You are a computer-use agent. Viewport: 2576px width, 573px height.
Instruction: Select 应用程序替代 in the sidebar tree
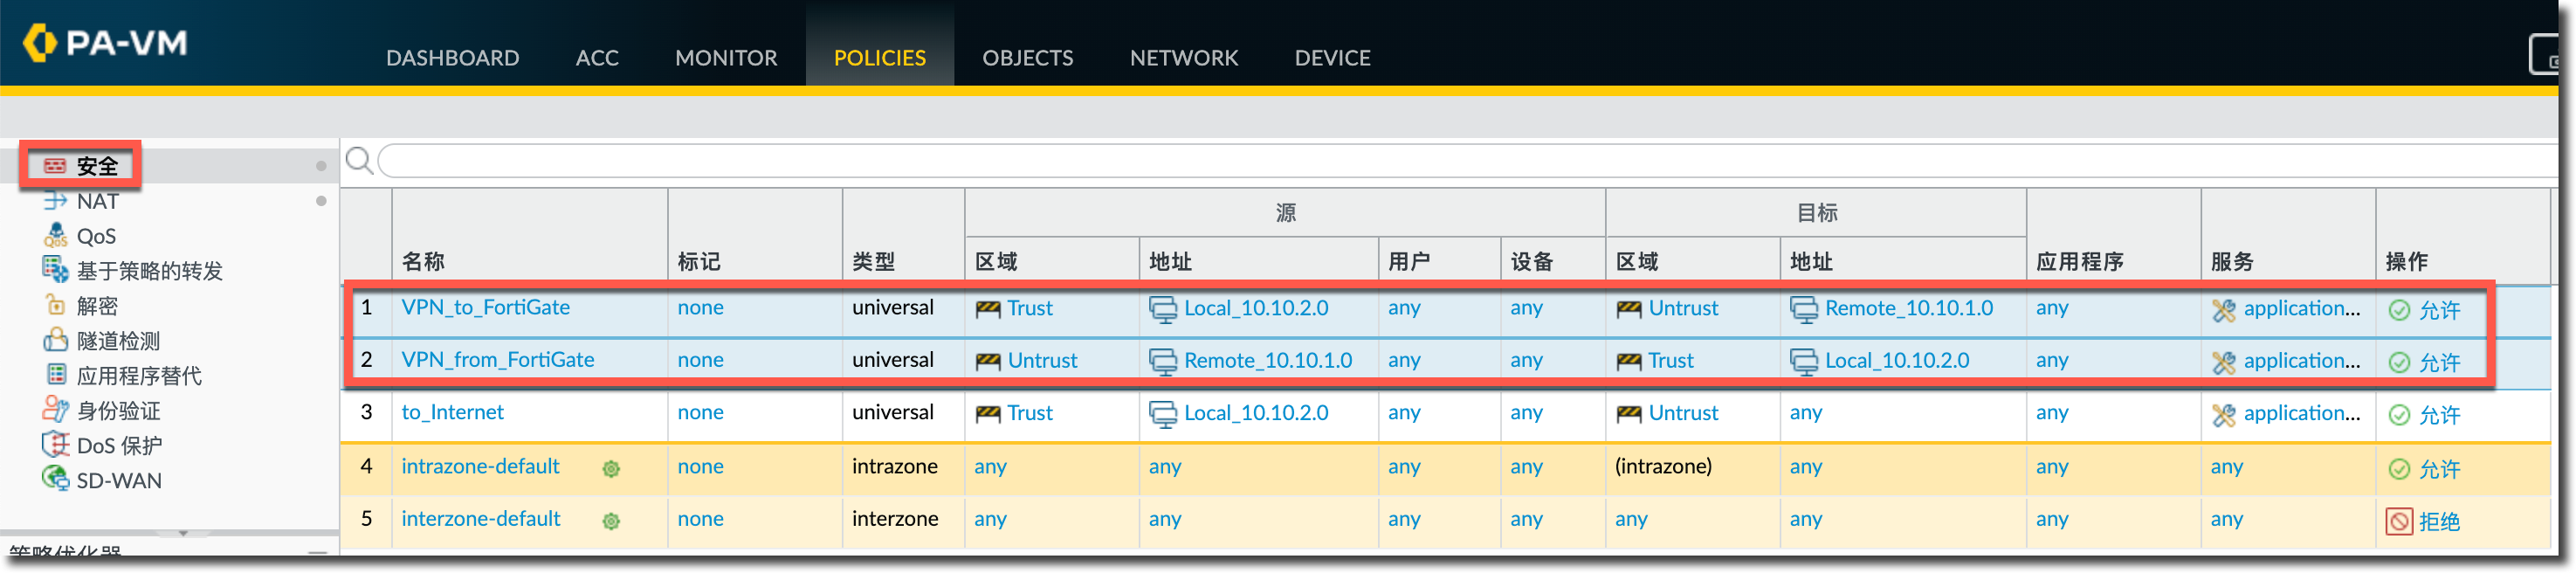coord(139,376)
